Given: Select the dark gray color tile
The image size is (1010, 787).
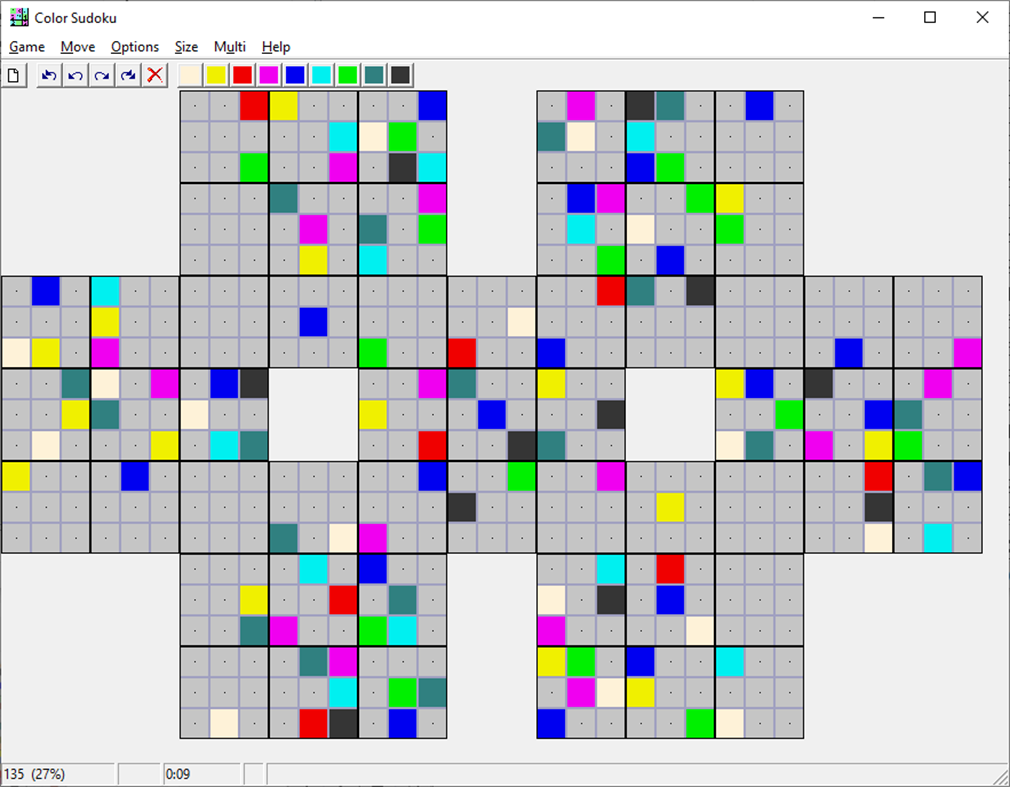Looking at the screenshot, I should (x=400, y=73).
